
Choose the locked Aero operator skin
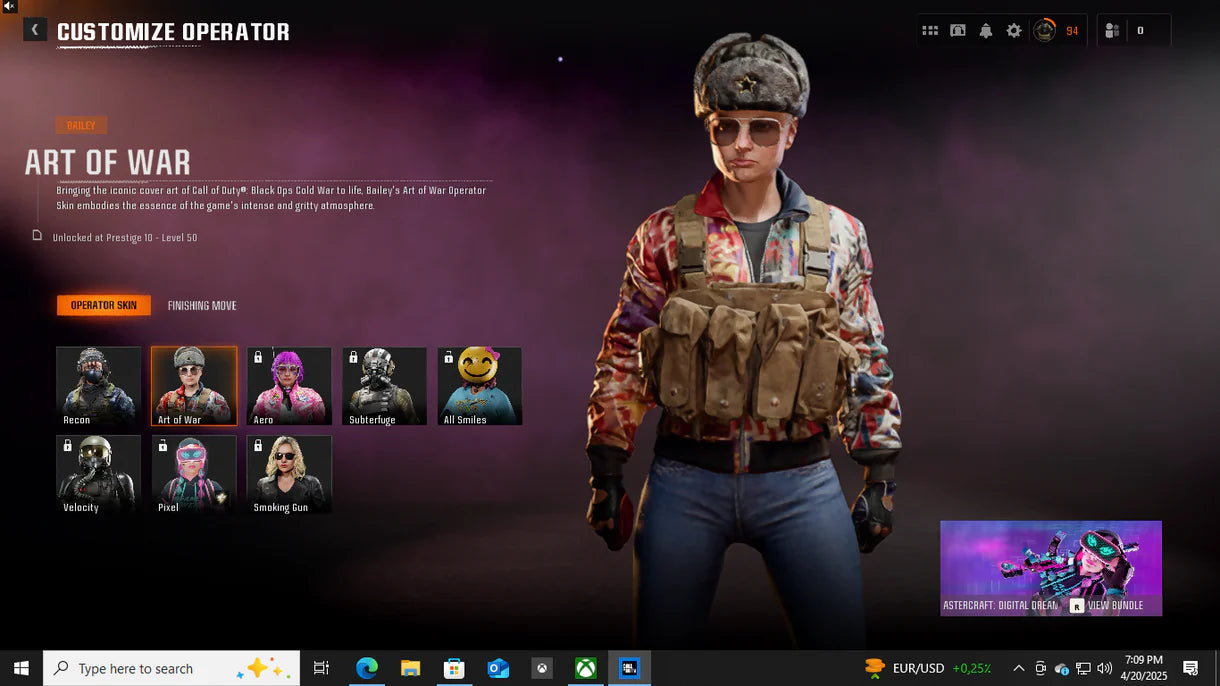coord(289,386)
